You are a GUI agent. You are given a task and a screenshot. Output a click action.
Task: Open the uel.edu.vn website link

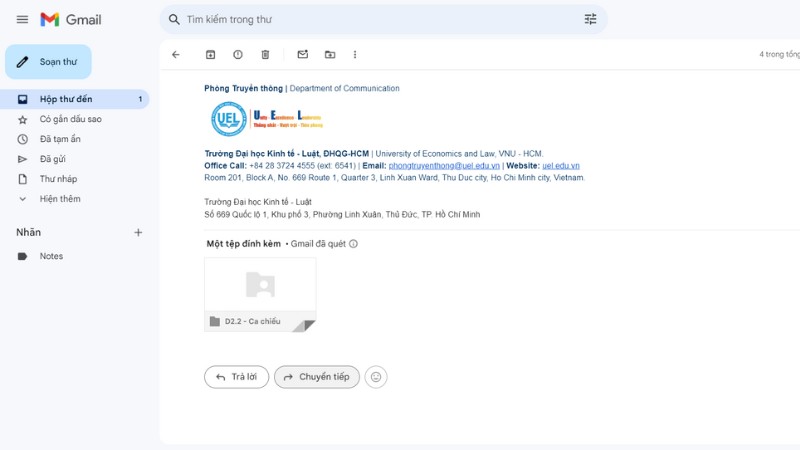click(561, 166)
